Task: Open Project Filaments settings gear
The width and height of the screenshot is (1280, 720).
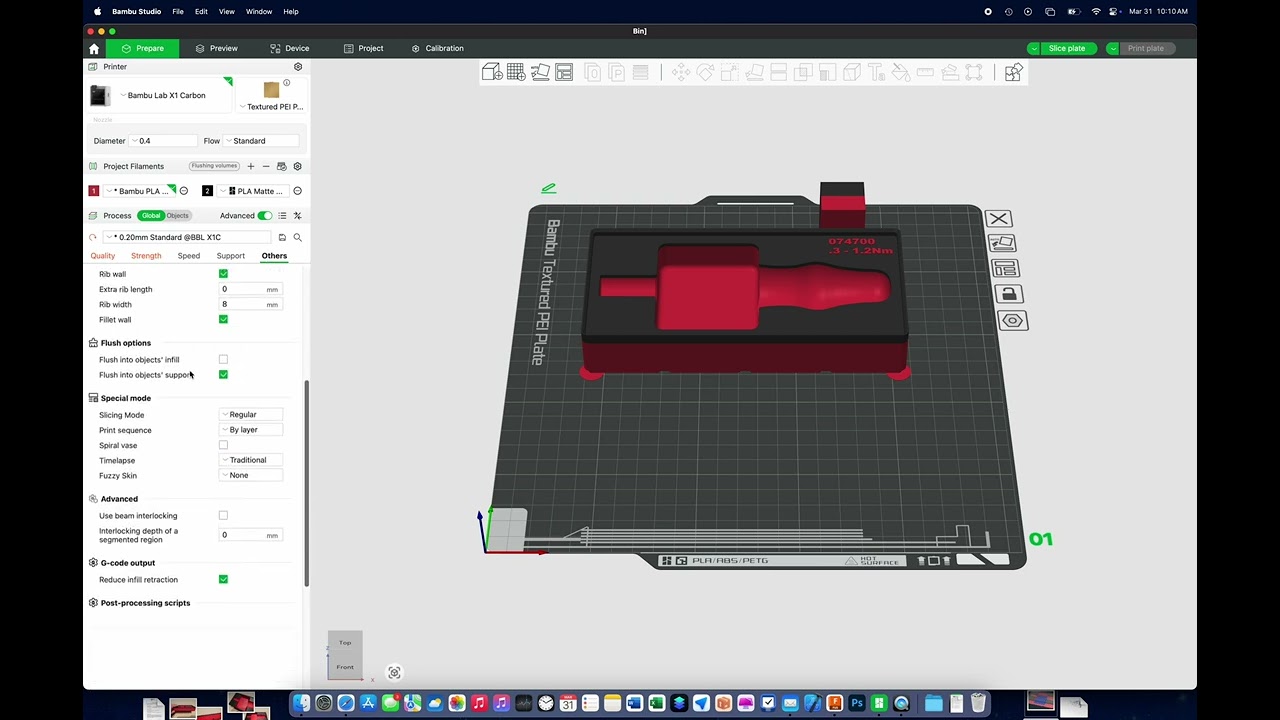Action: point(297,166)
